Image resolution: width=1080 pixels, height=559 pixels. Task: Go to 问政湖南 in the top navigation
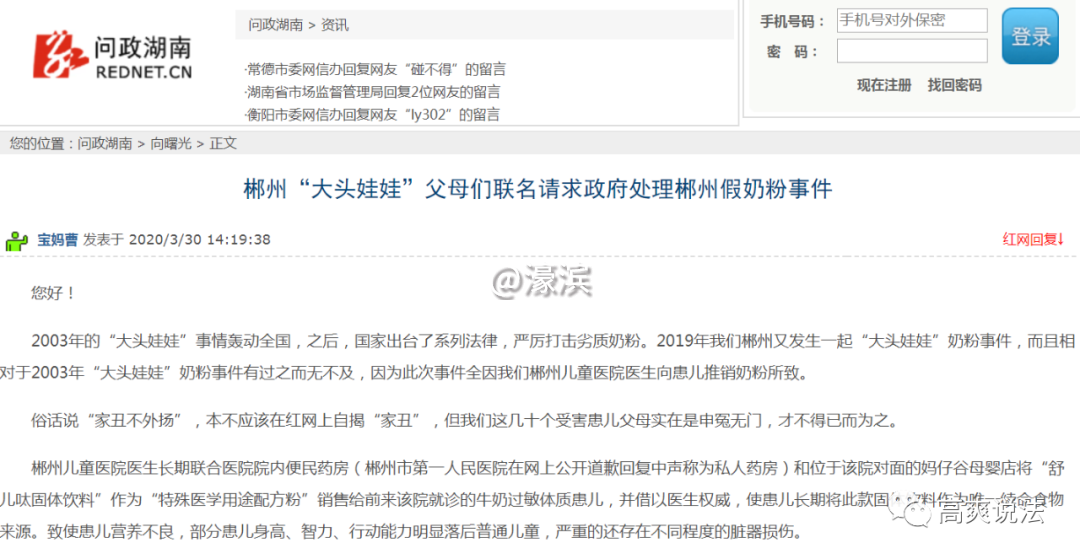click(x=276, y=25)
